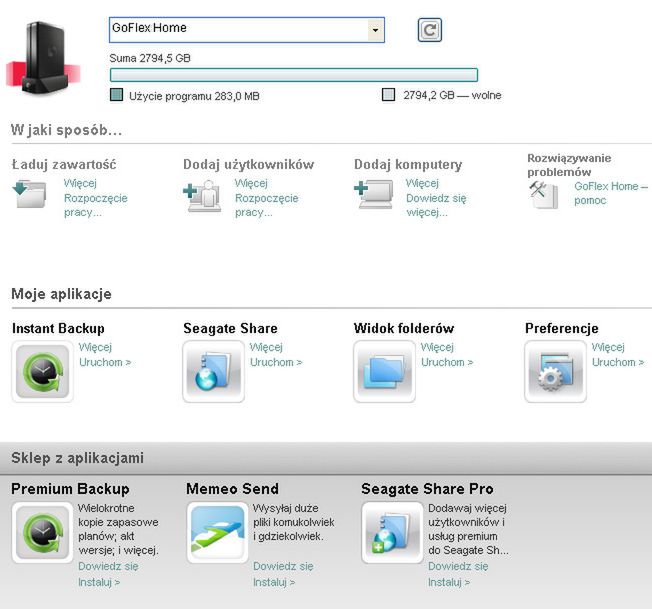Click the 'Seagate Share' title under Moje aplikacje
The height and width of the screenshot is (609, 652).
230,328
